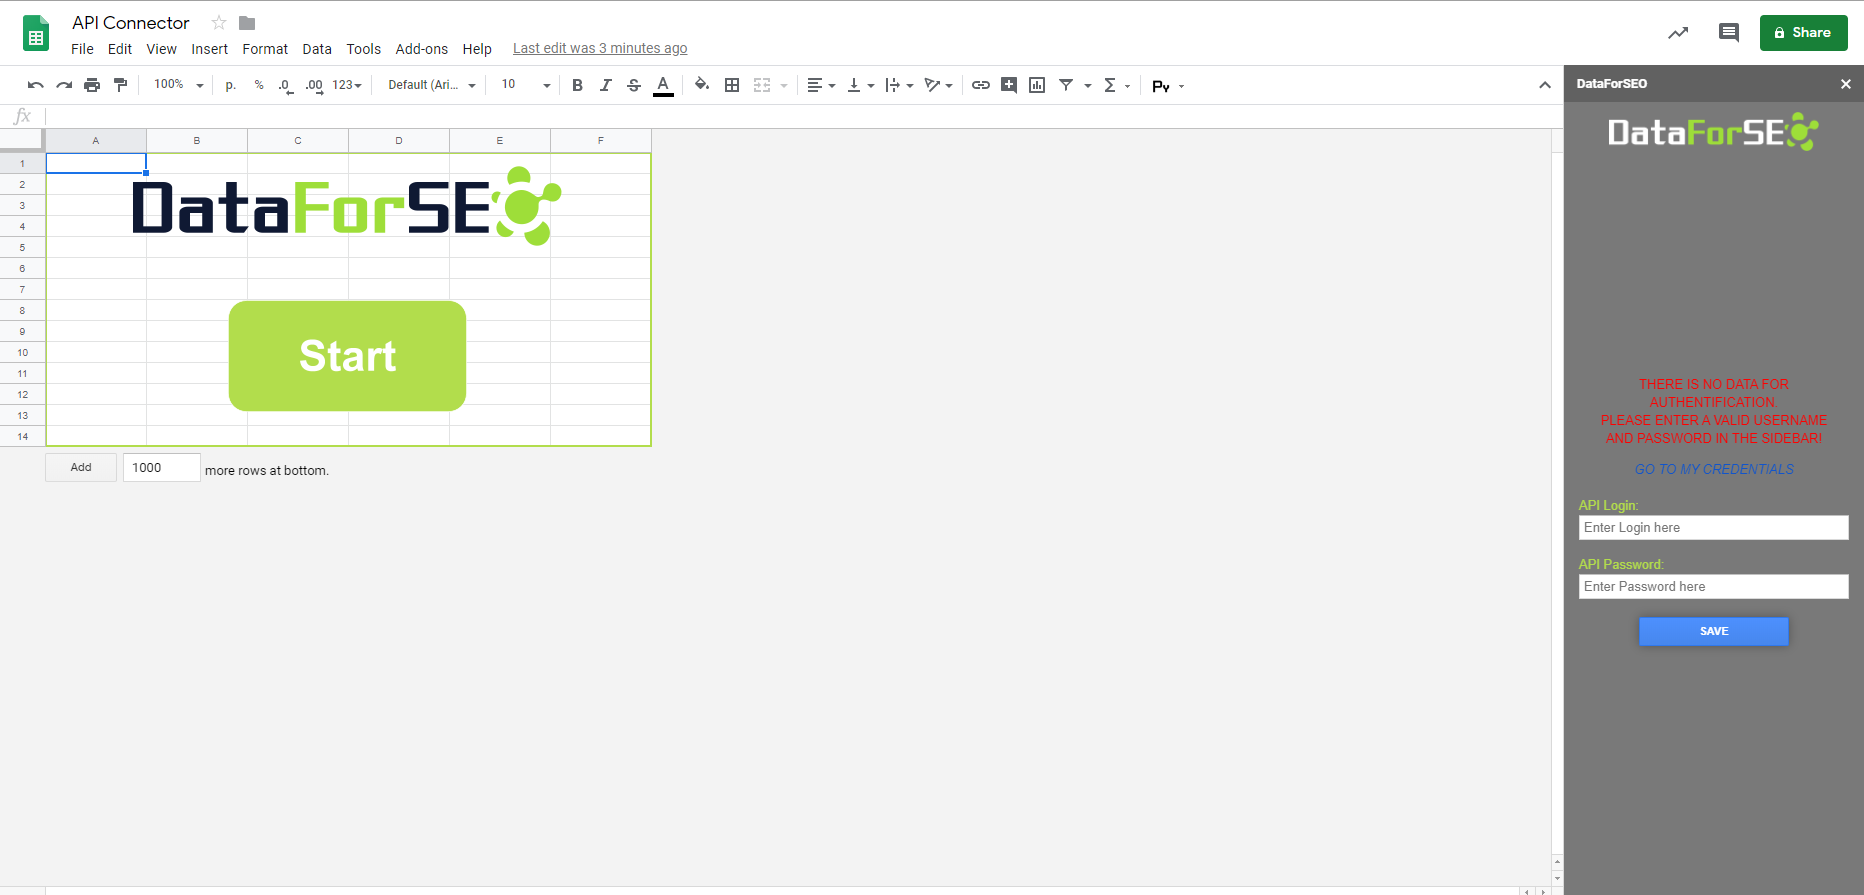The width and height of the screenshot is (1864, 895).
Task: Open the Help menu
Action: (x=477, y=49)
